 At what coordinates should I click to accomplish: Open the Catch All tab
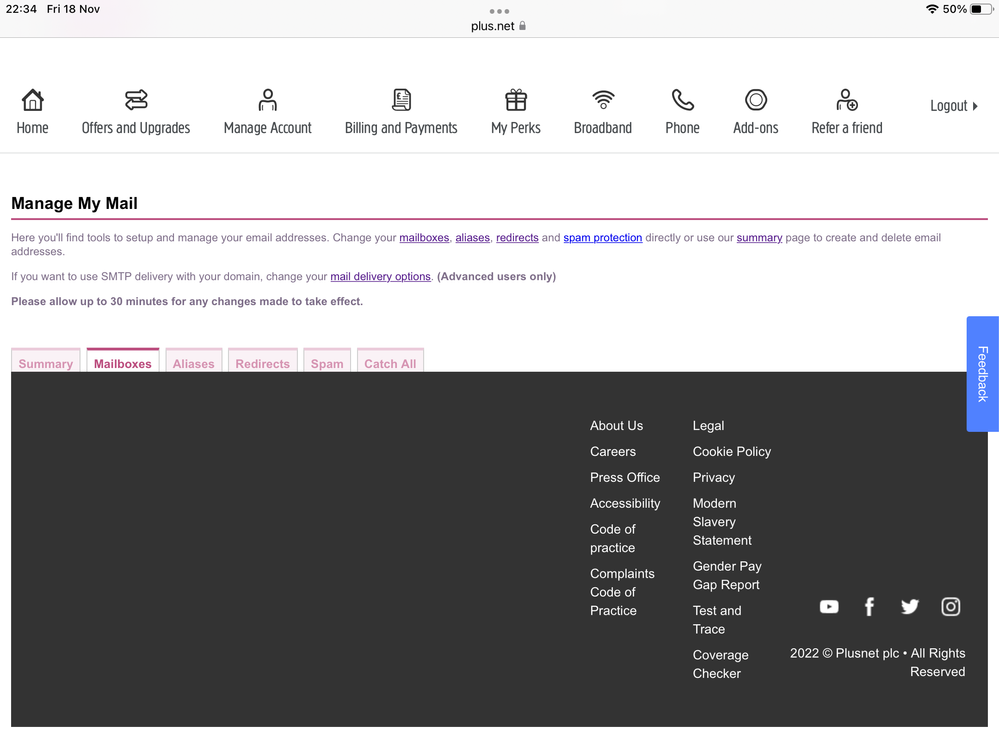tap(390, 363)
